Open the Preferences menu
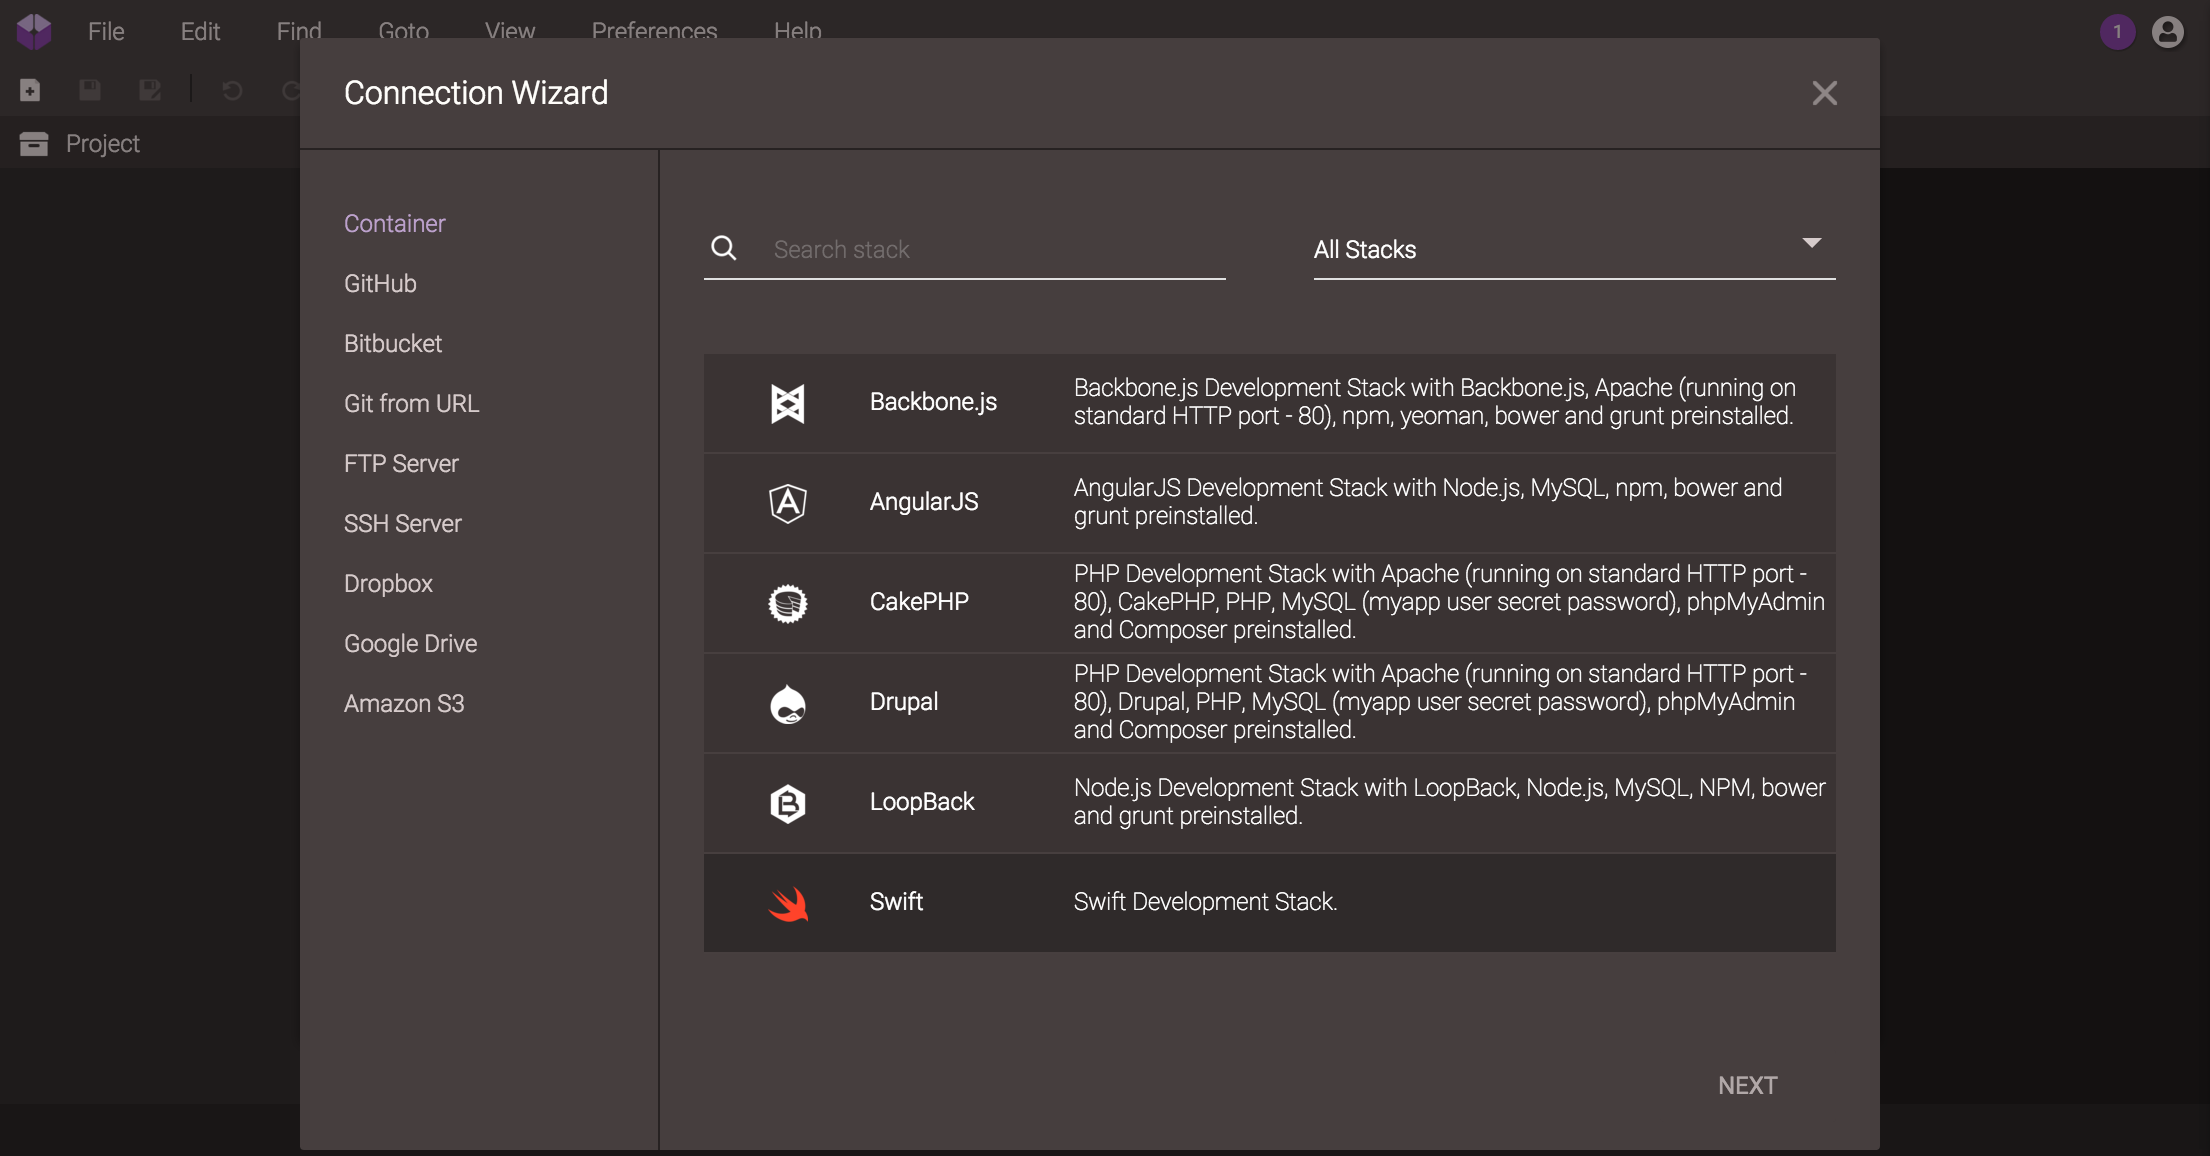 point(654,31)
